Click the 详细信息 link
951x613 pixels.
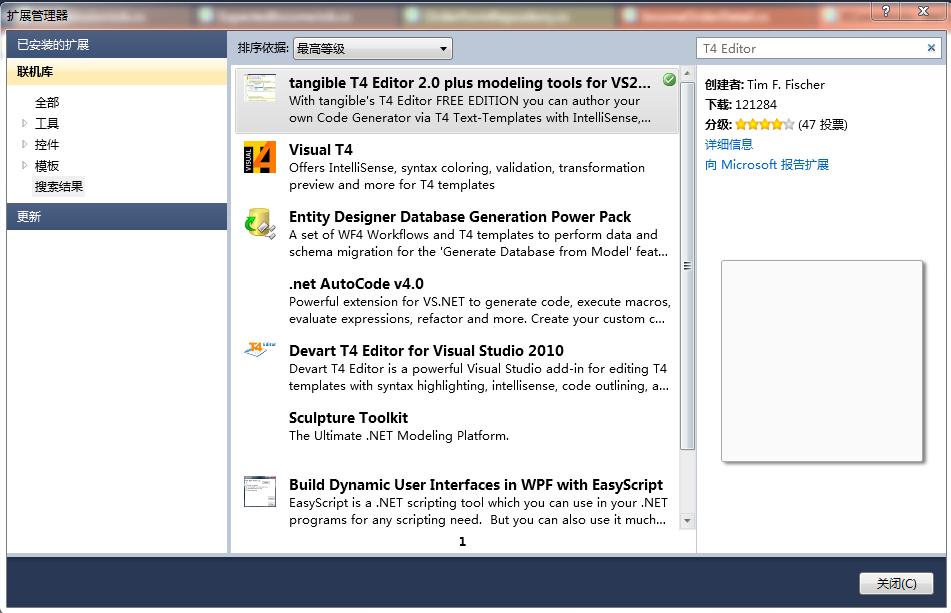pyautogui.click(x=728, y=144)
